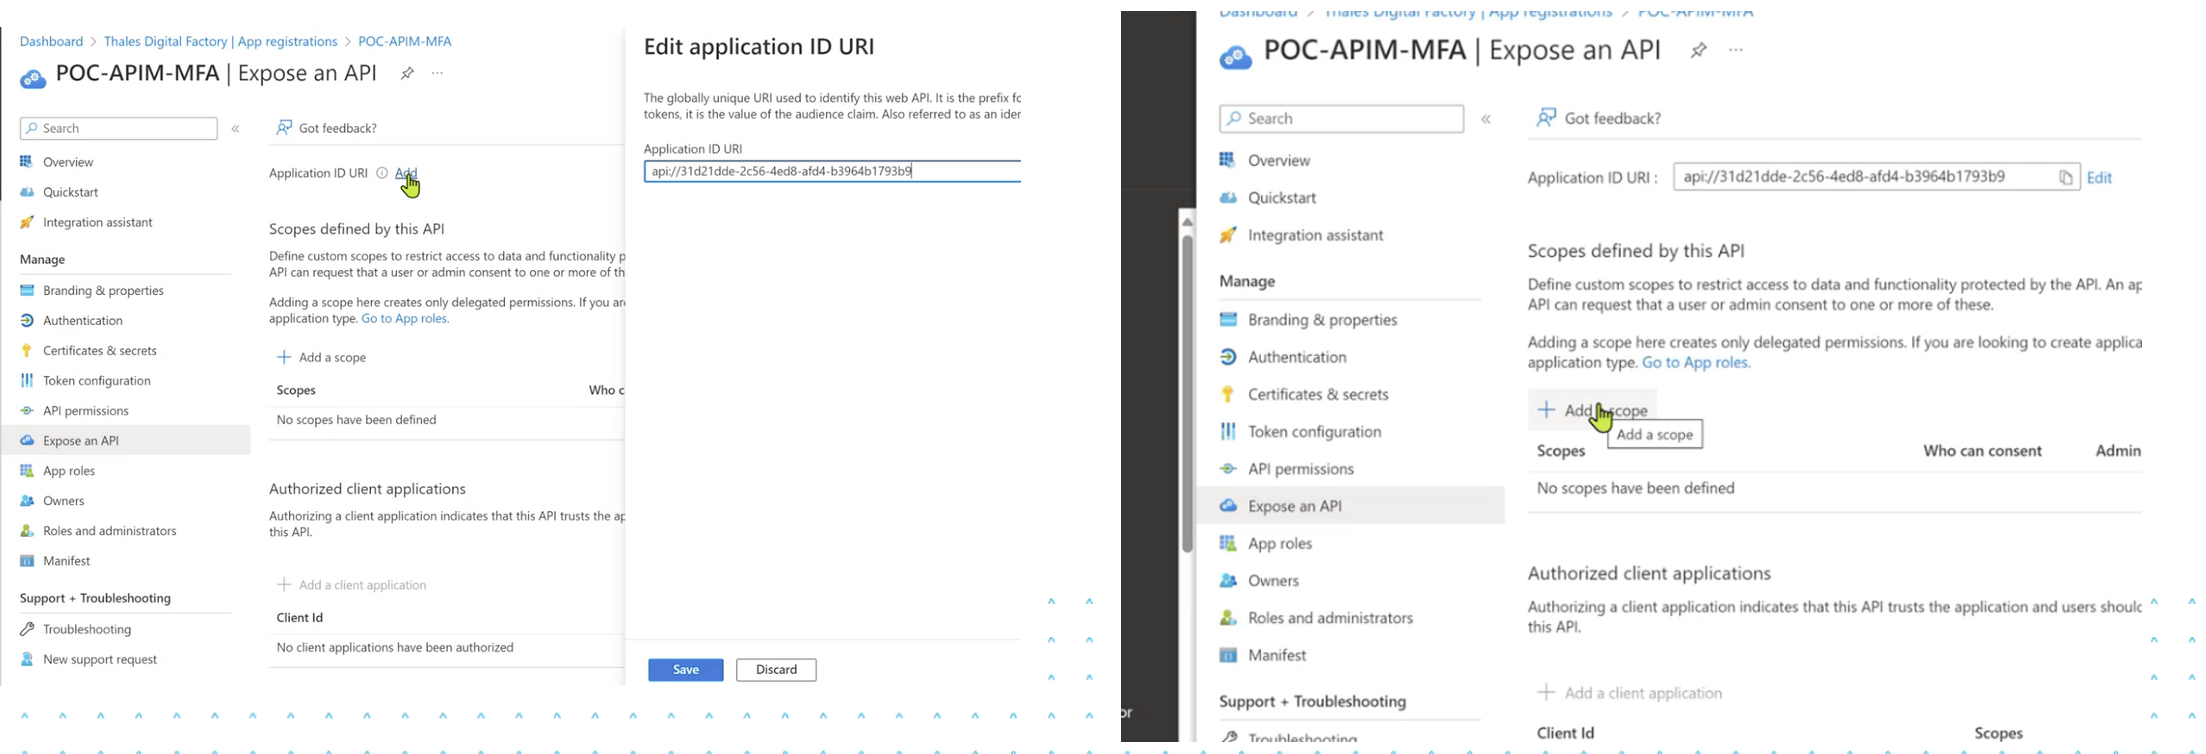Click the Who can consent column header in right panel
The width and height of the screenshot is (2206, 754).
(1982, 451)
